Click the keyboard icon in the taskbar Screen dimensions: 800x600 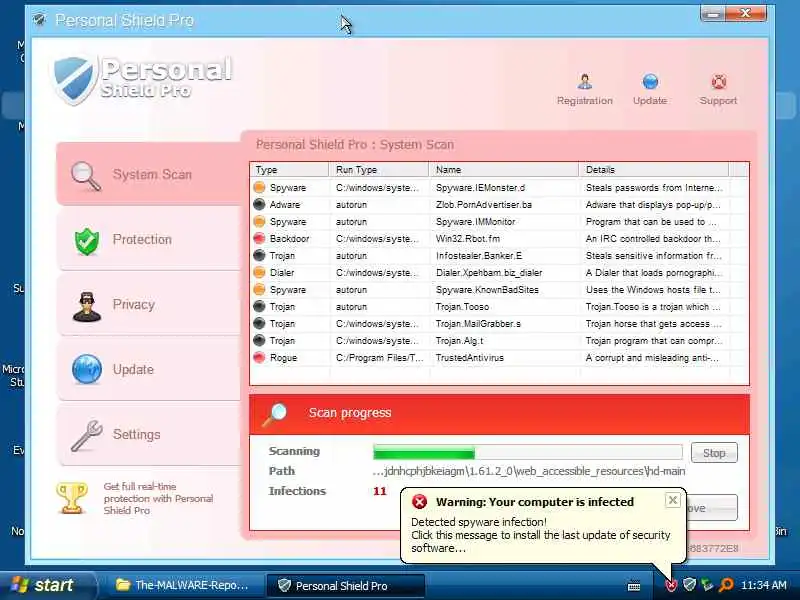(634, 587)
